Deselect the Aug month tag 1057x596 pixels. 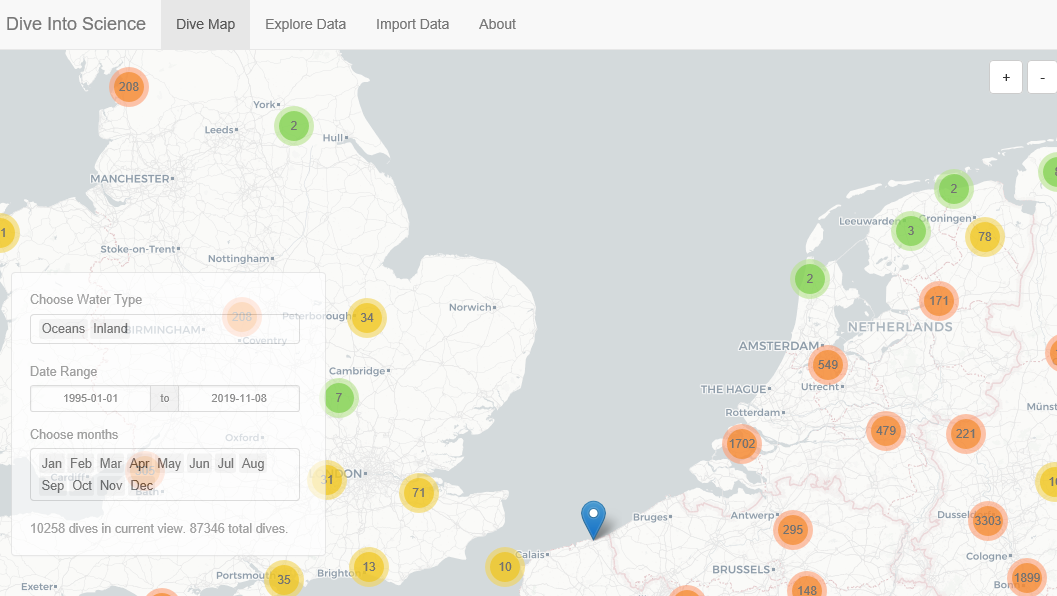[253, 464]
